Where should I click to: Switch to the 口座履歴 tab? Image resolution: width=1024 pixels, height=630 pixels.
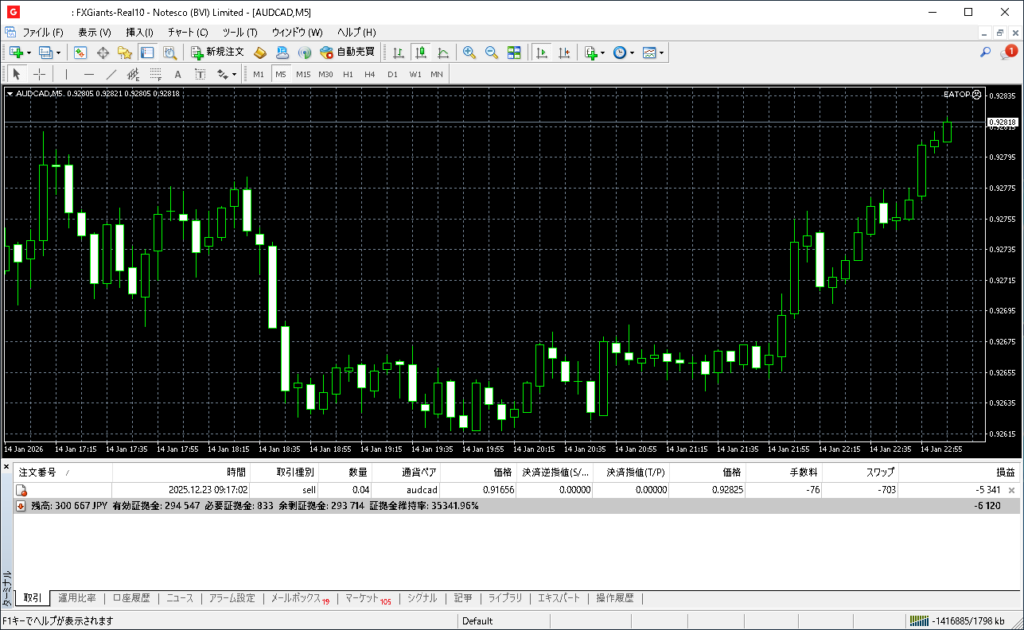(x=131, y=598)
